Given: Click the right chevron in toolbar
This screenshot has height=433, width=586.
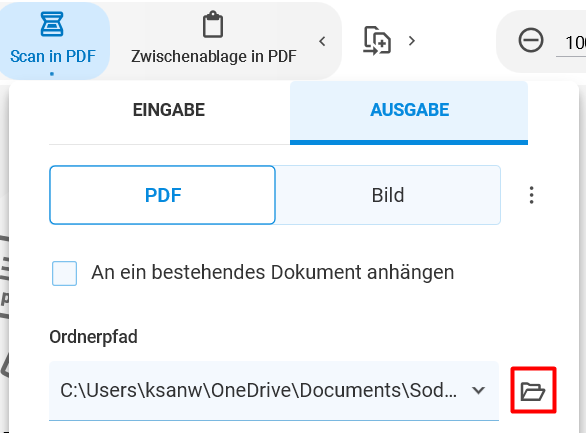Looking at the screenshot, I should [x=412, y=40].
